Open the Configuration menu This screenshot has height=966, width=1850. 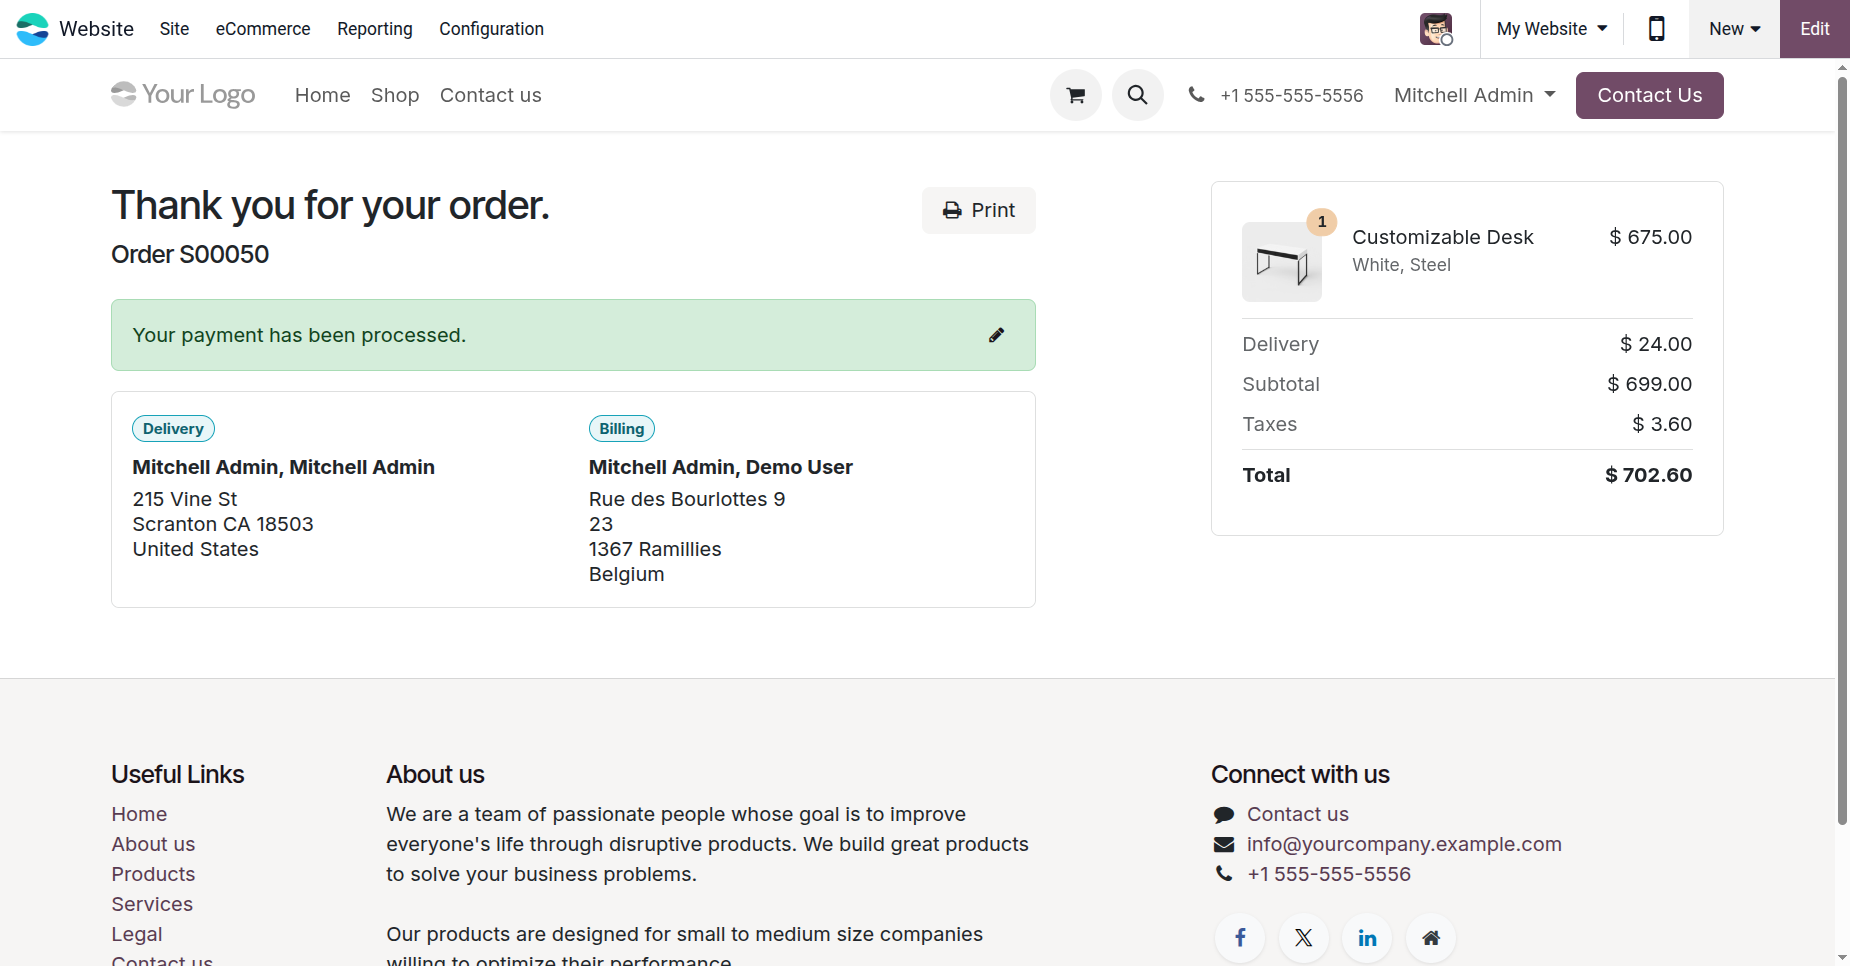(491, 29)
